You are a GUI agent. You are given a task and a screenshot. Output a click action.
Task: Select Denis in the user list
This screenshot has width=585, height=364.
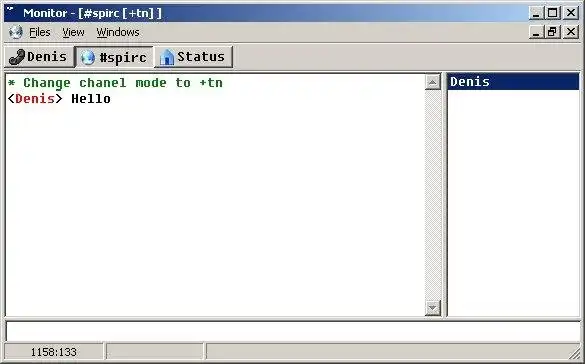pyautogui.click(x=513, y=82)
